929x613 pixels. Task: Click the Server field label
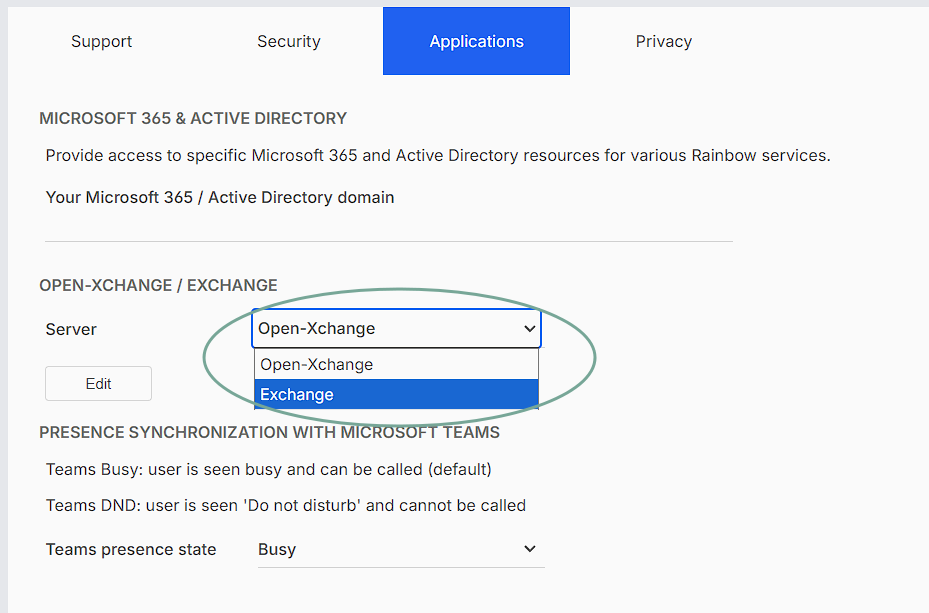click(71, 329)
